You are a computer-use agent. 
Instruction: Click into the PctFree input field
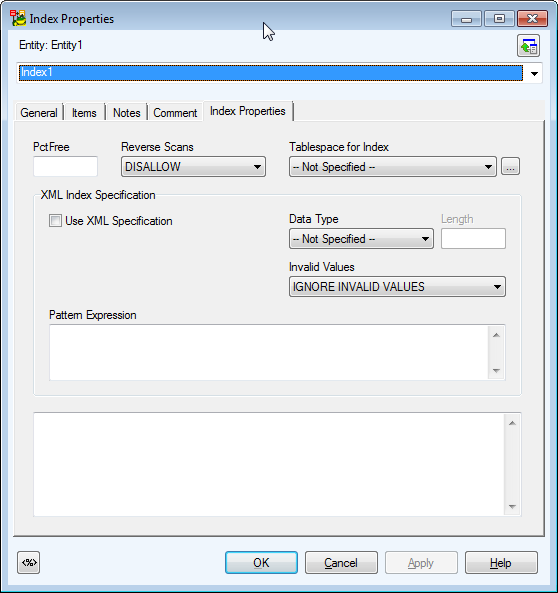(65, 166)
